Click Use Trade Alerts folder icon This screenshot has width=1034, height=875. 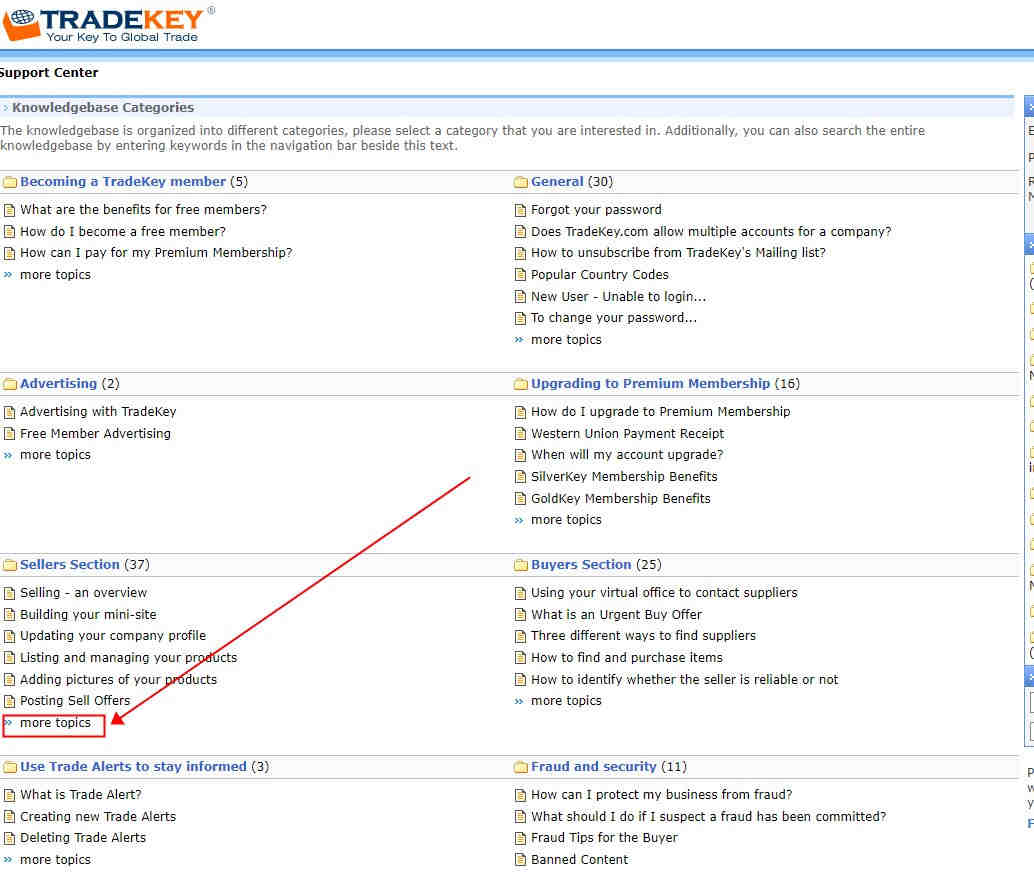click(9, 767)
